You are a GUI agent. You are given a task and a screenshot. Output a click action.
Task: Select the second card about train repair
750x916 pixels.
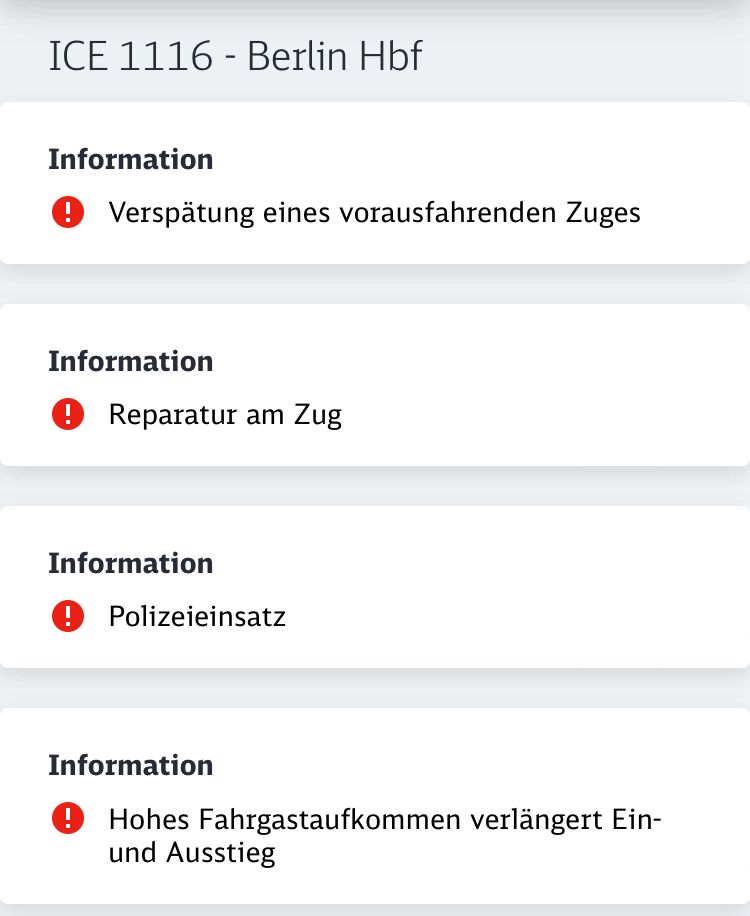(x=375, y=385)
